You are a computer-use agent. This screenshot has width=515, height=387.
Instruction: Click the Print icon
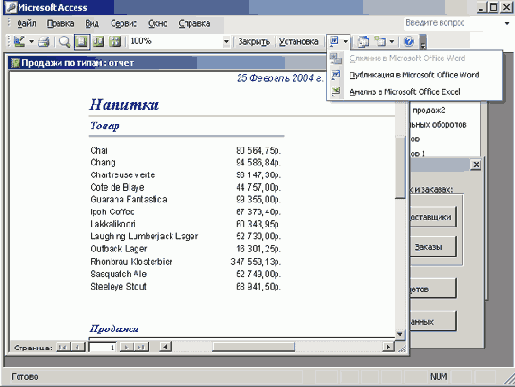(x=44, y=42)
